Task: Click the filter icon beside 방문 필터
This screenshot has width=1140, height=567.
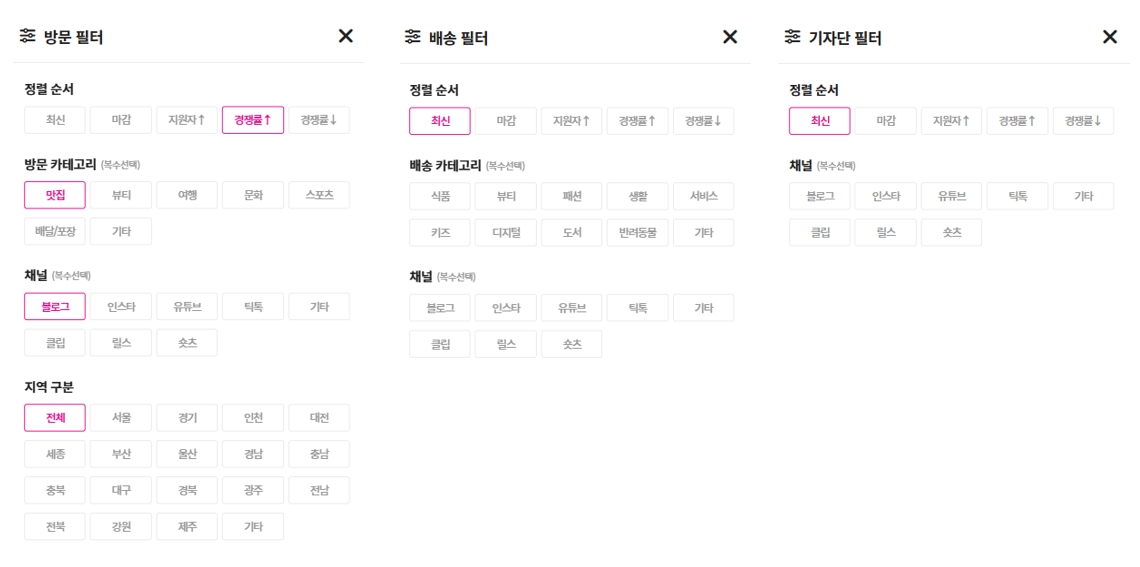Action: pyautogui.click(x=28, y=37)
